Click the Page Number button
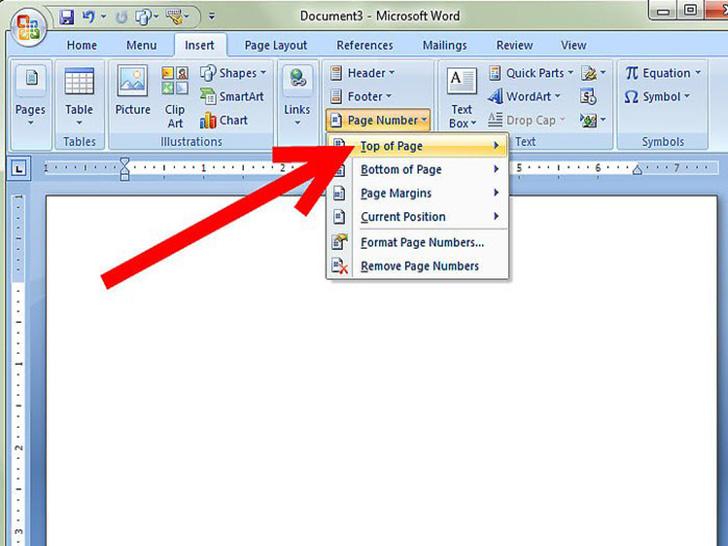 point(378,120)
